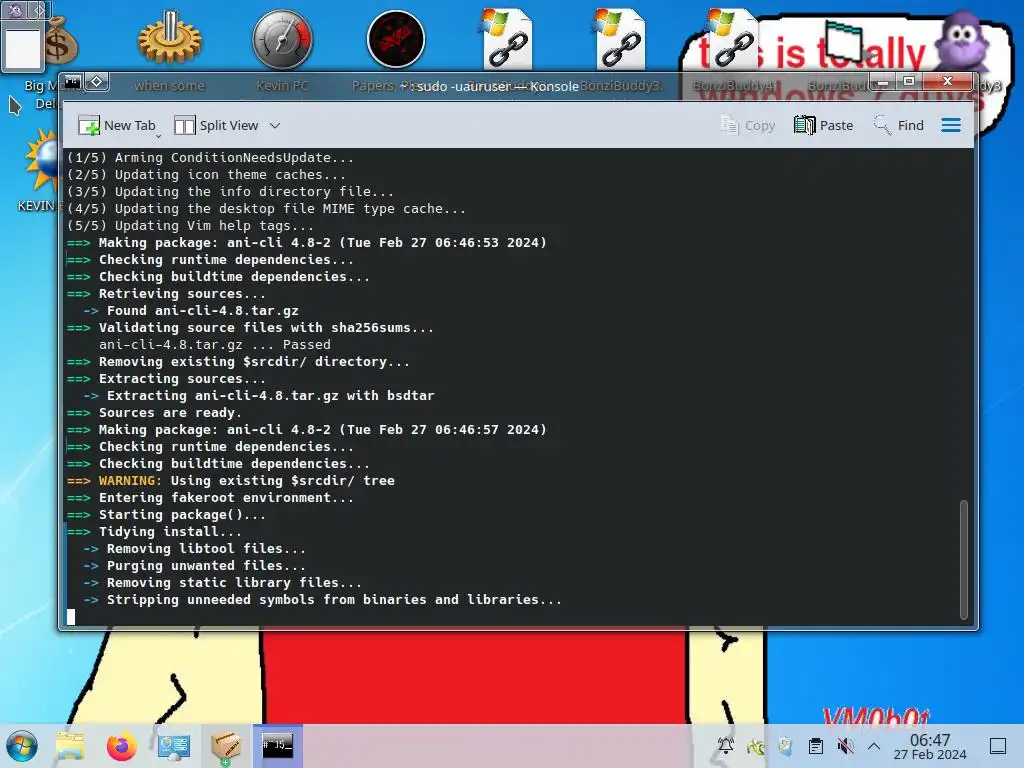Close the Konsole window
This screenshot has height=768, width=1024.
point(948,82)
